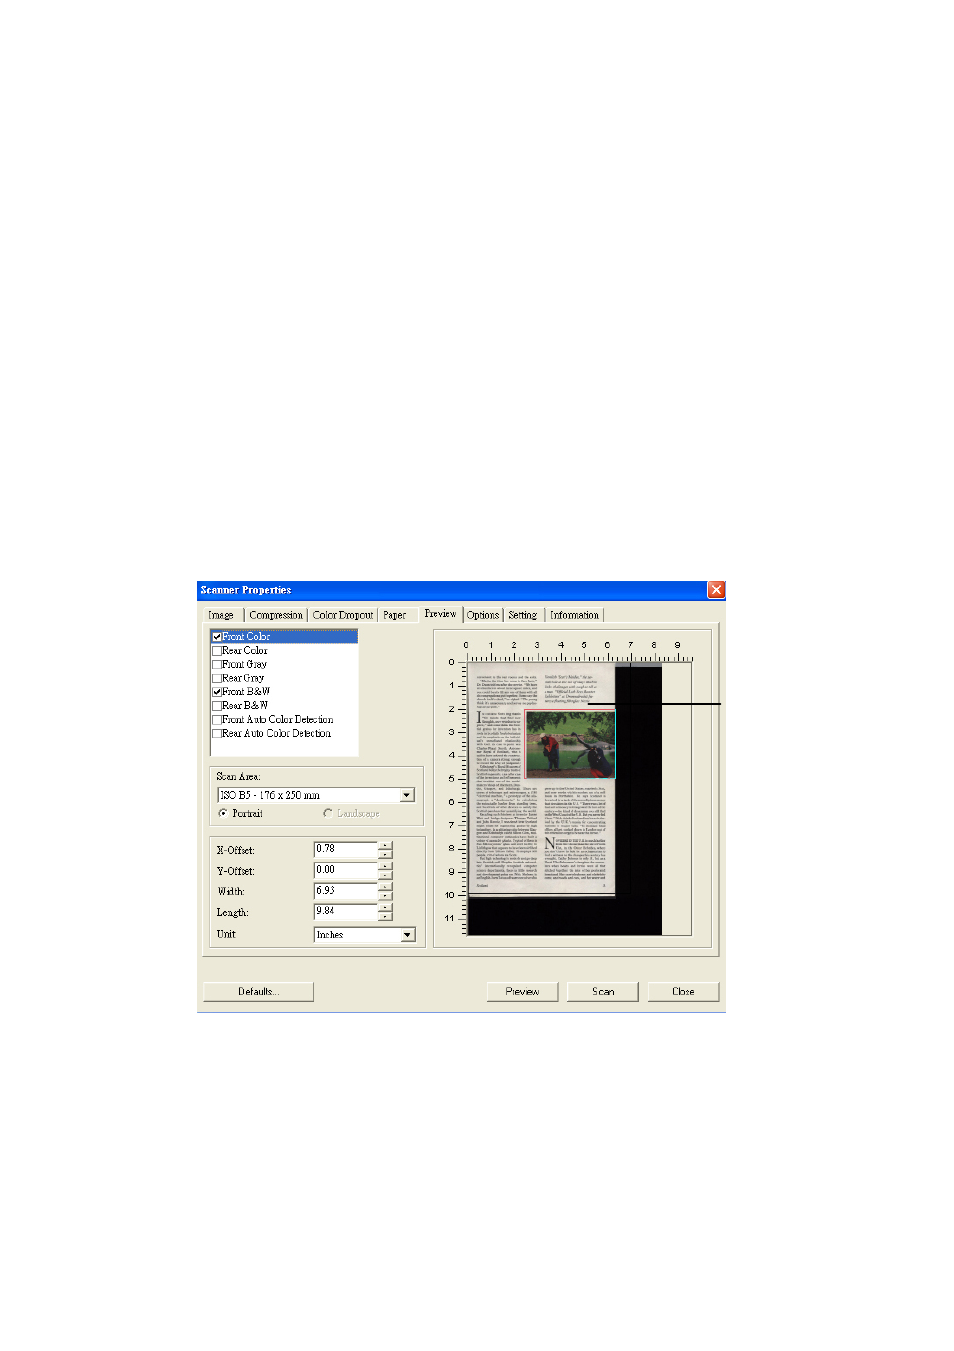954x1351 pixels.
Task: Increase Width with the up arrow
Action: tap(386, 888)
